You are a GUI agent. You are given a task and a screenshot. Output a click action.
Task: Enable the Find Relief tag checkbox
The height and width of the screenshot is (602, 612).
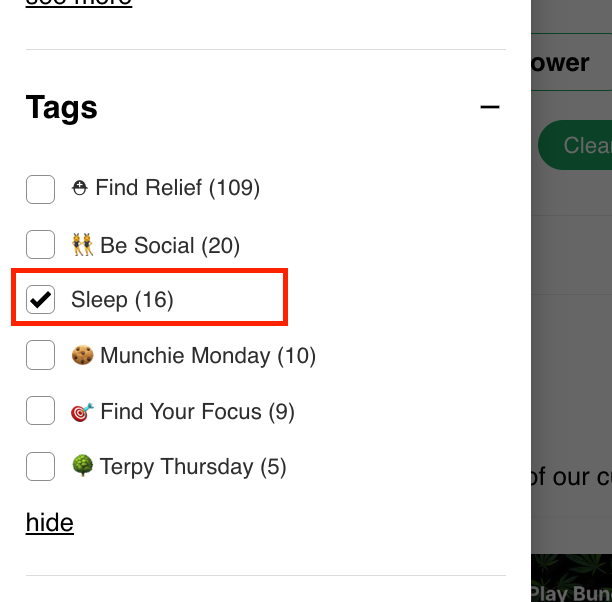40,189
